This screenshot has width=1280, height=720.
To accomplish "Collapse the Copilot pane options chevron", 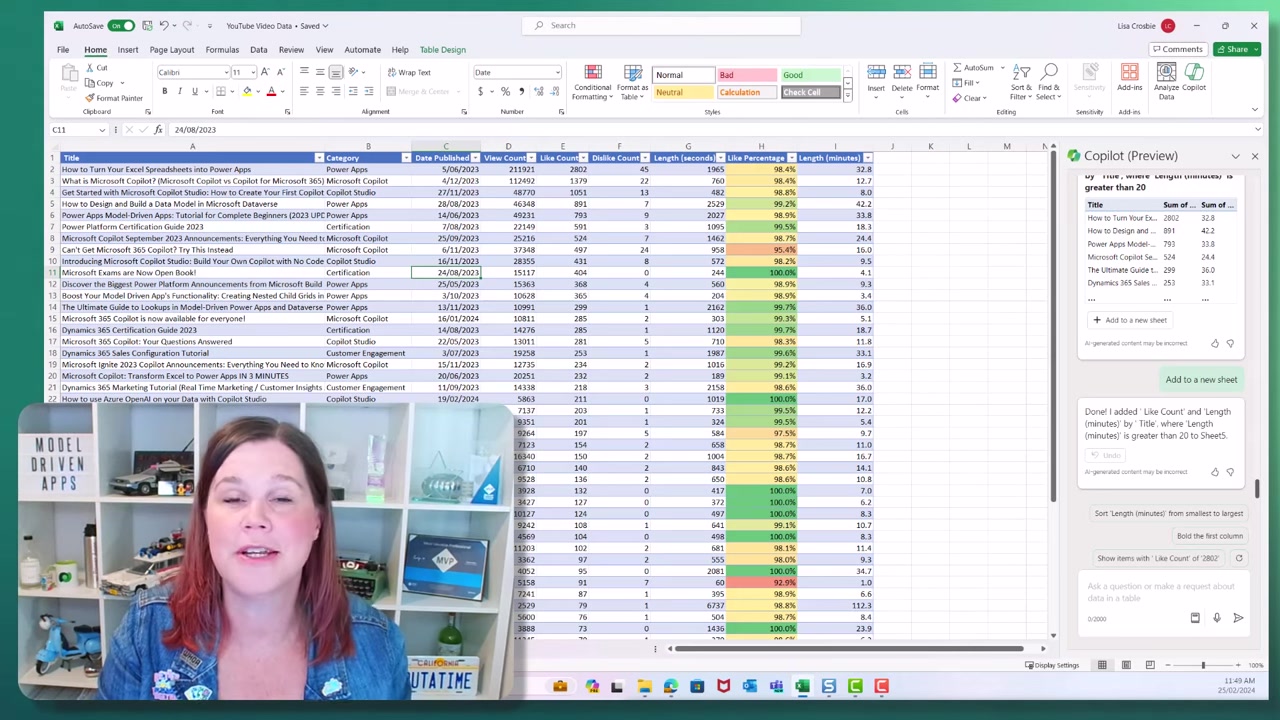I will 1235,156.
